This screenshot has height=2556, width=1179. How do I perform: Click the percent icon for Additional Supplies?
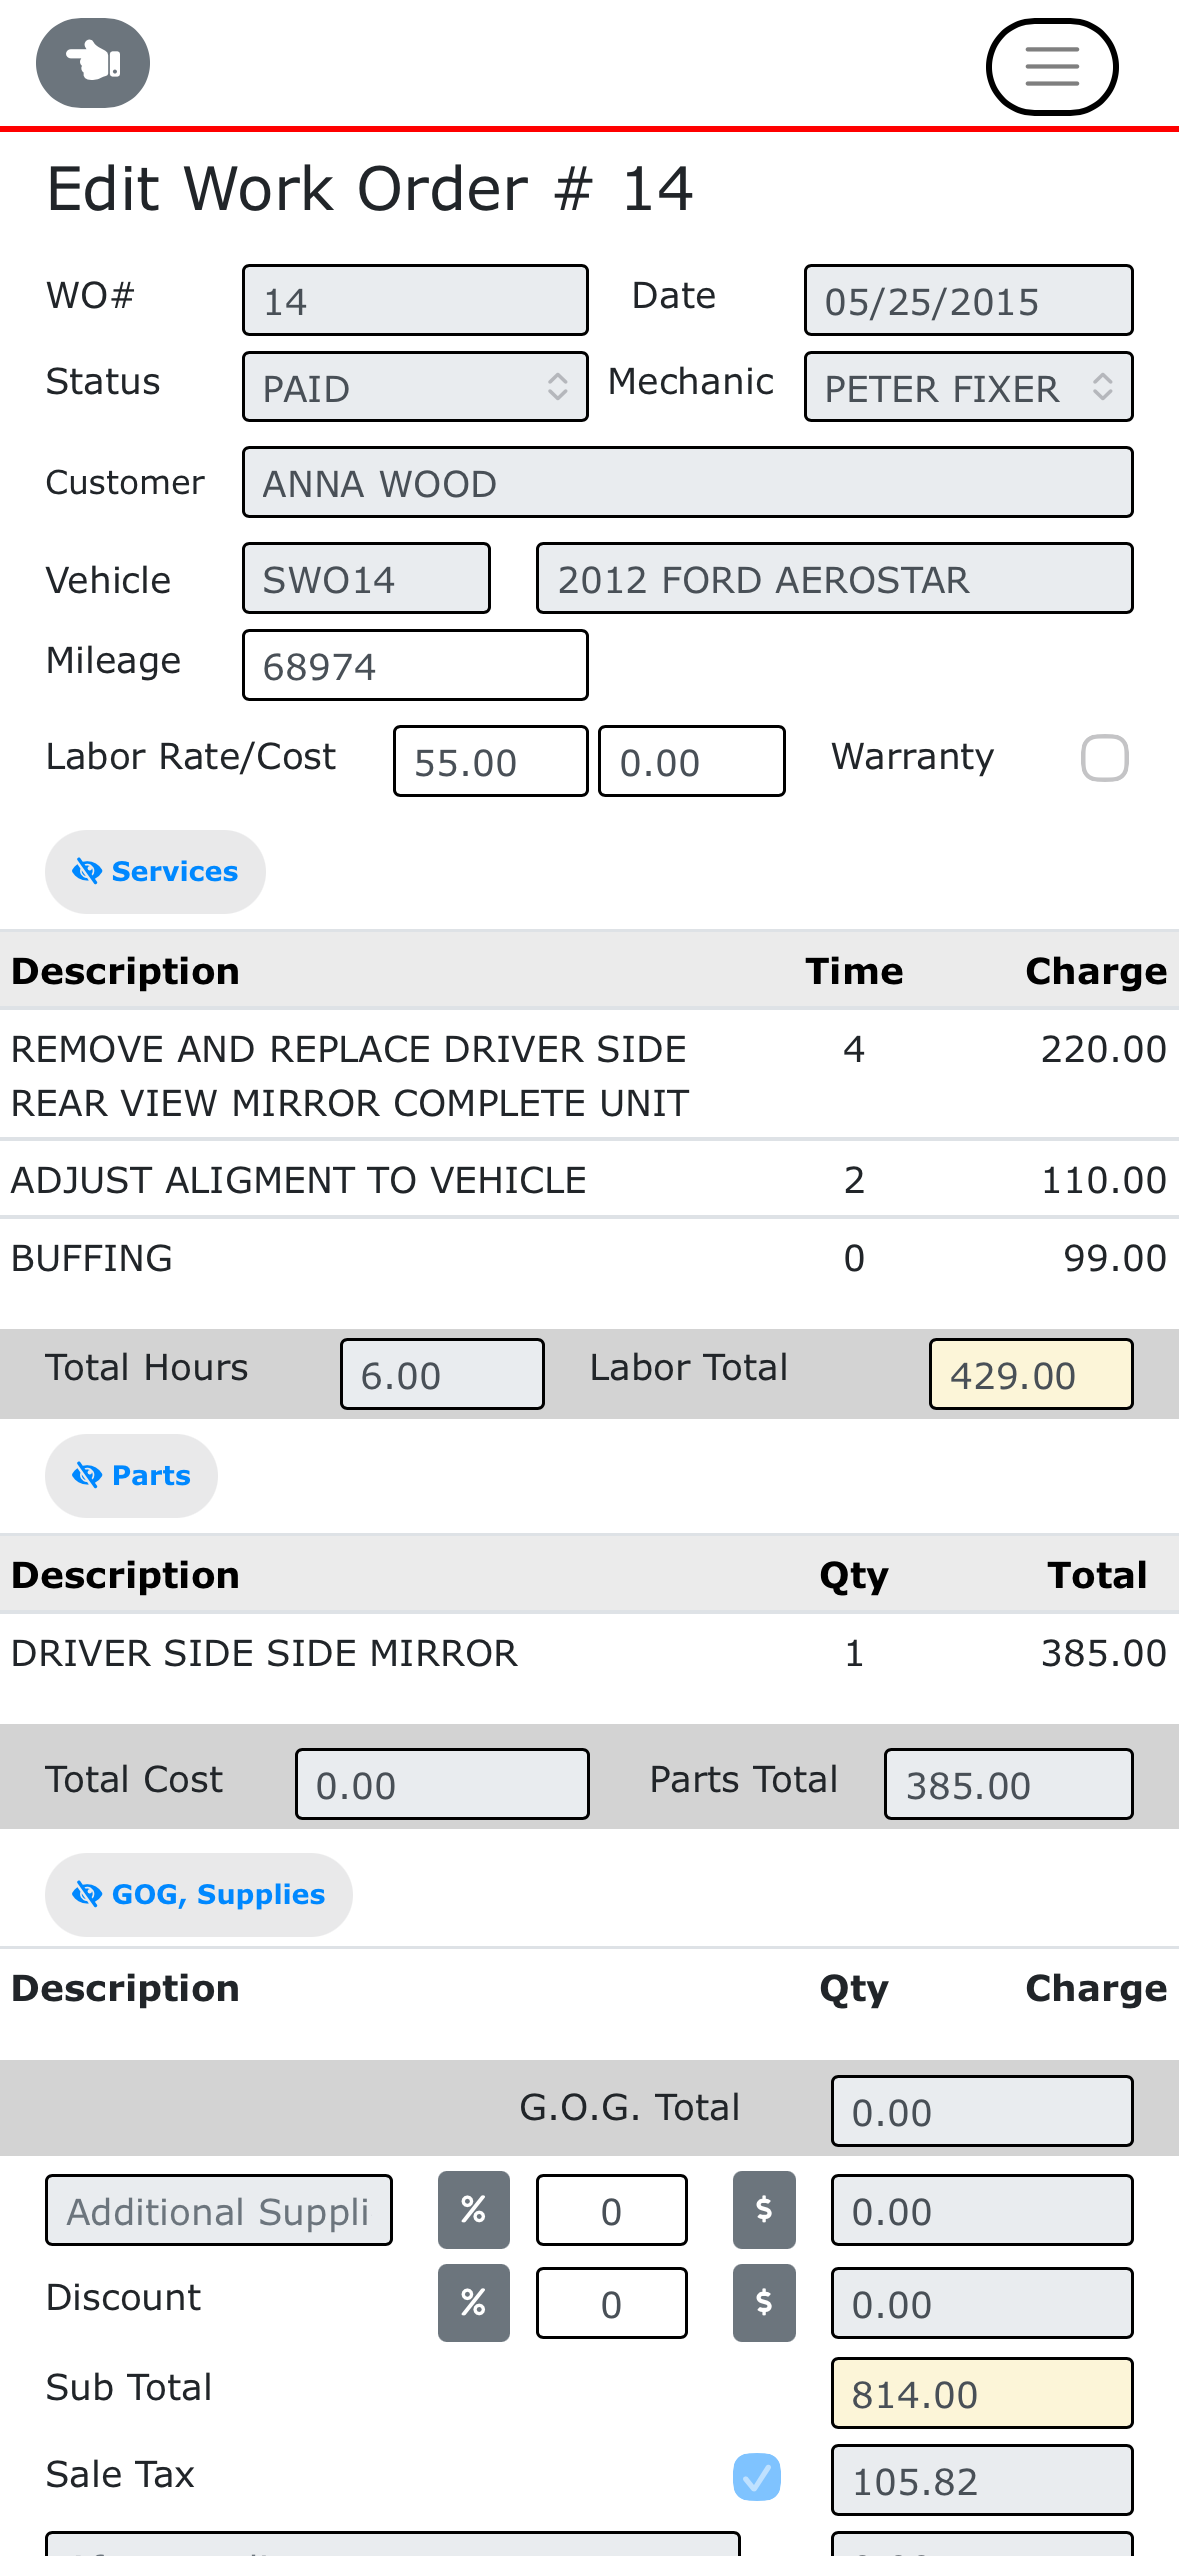point(473,2209)
